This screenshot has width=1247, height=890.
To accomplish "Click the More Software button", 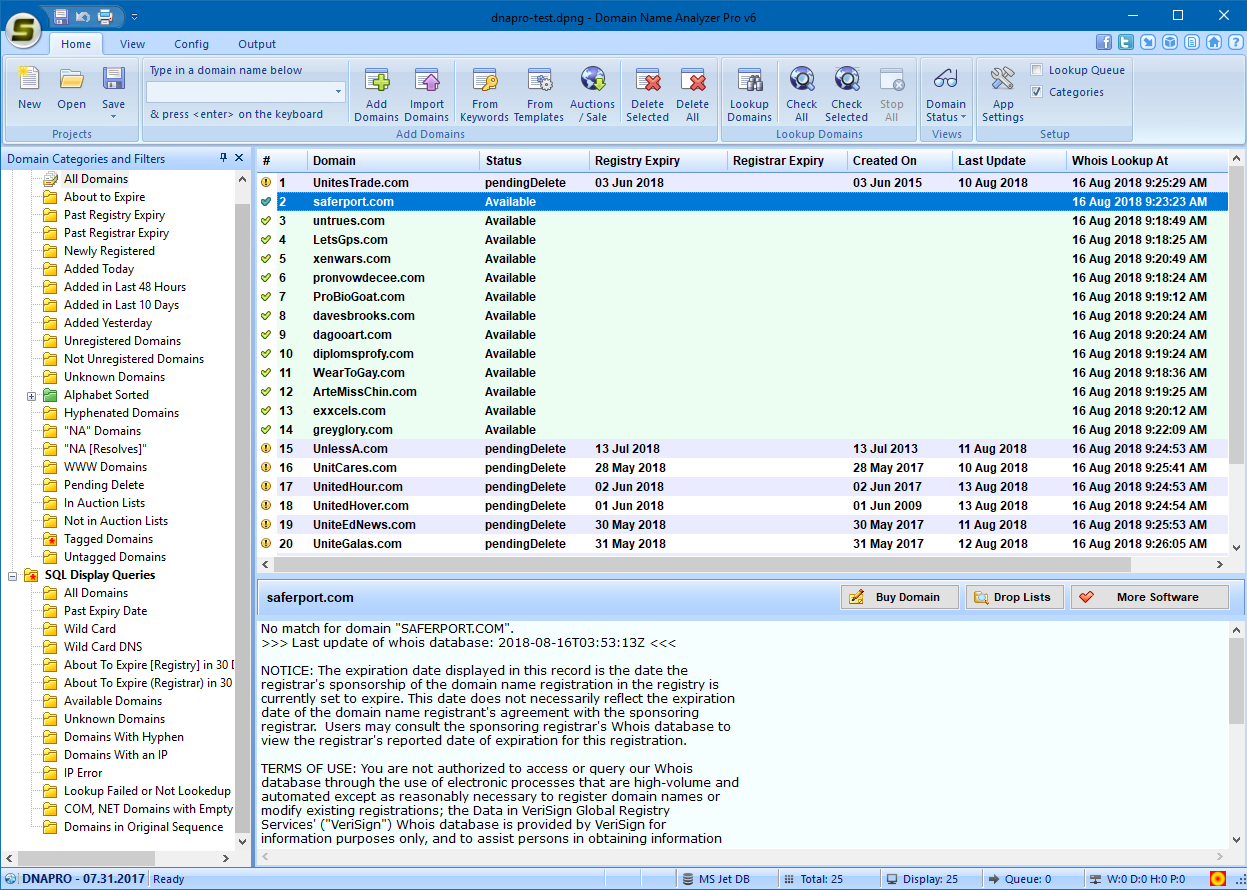I will (x=1150, y=597).
